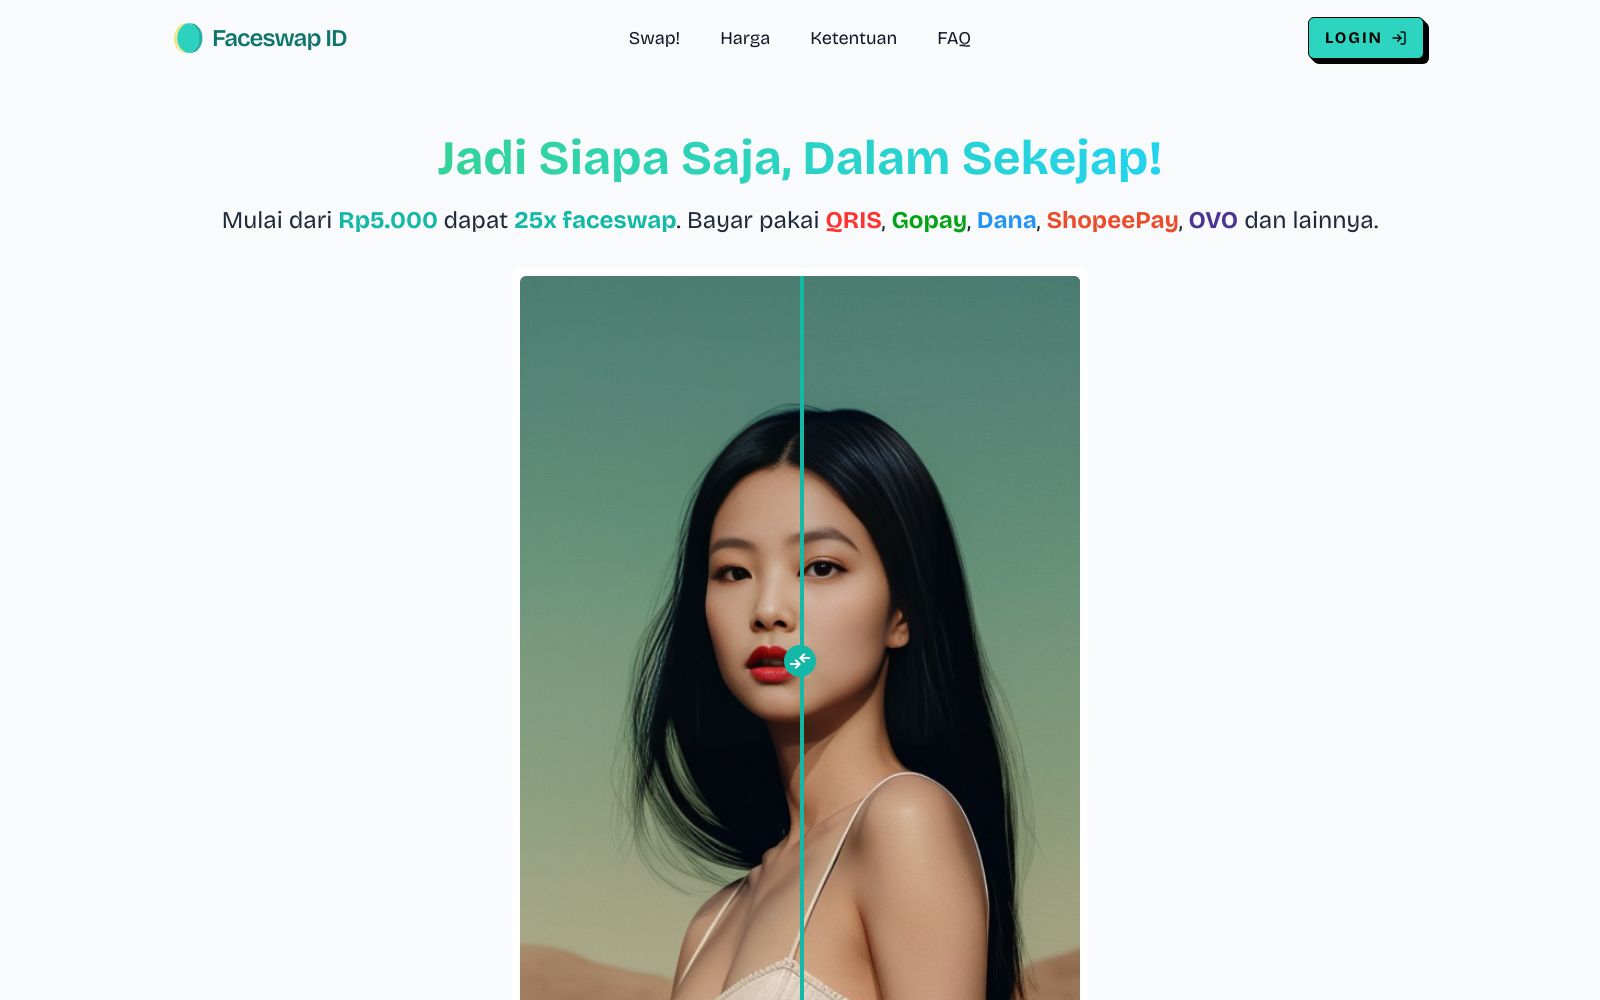Click the blue Dana payment label

(1006, 220)
